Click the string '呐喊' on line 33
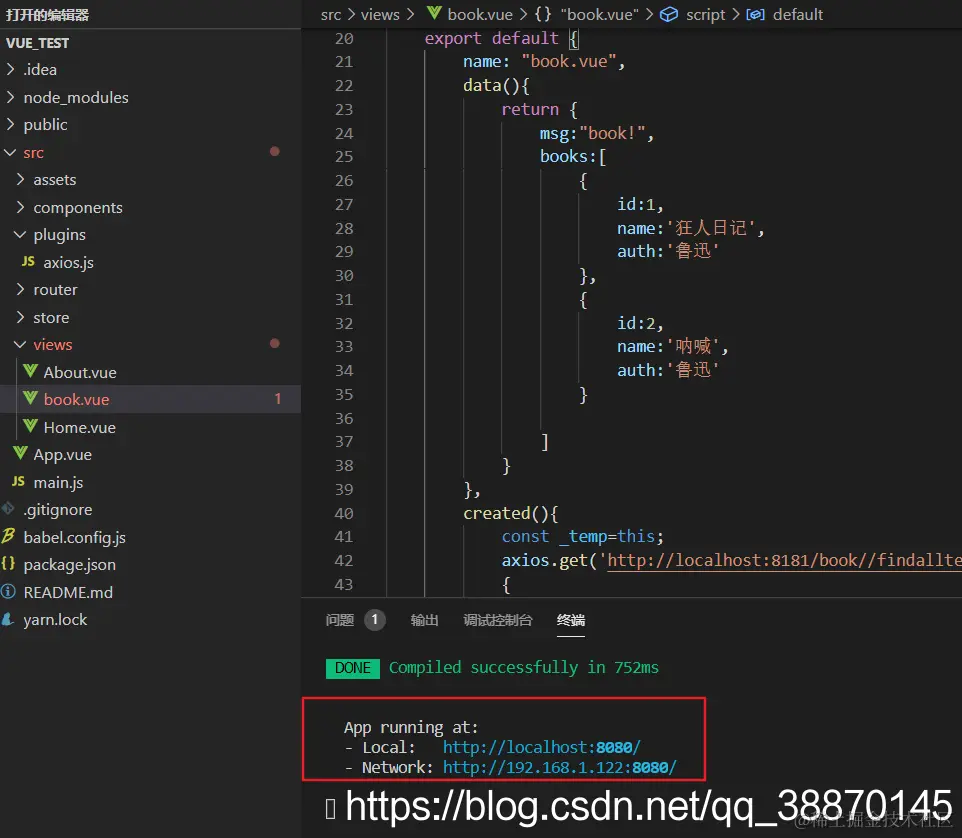The width and height of the screenshot is (962, 838). (693, 347)
